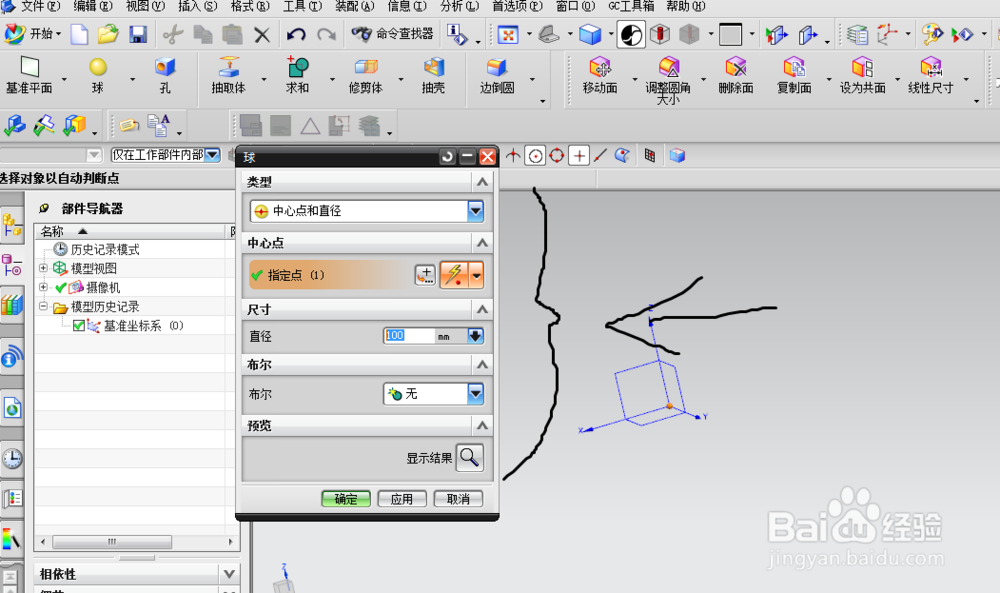
Task: Select the Trim Body (修剪体) tool
Action: tap(365, 76)
